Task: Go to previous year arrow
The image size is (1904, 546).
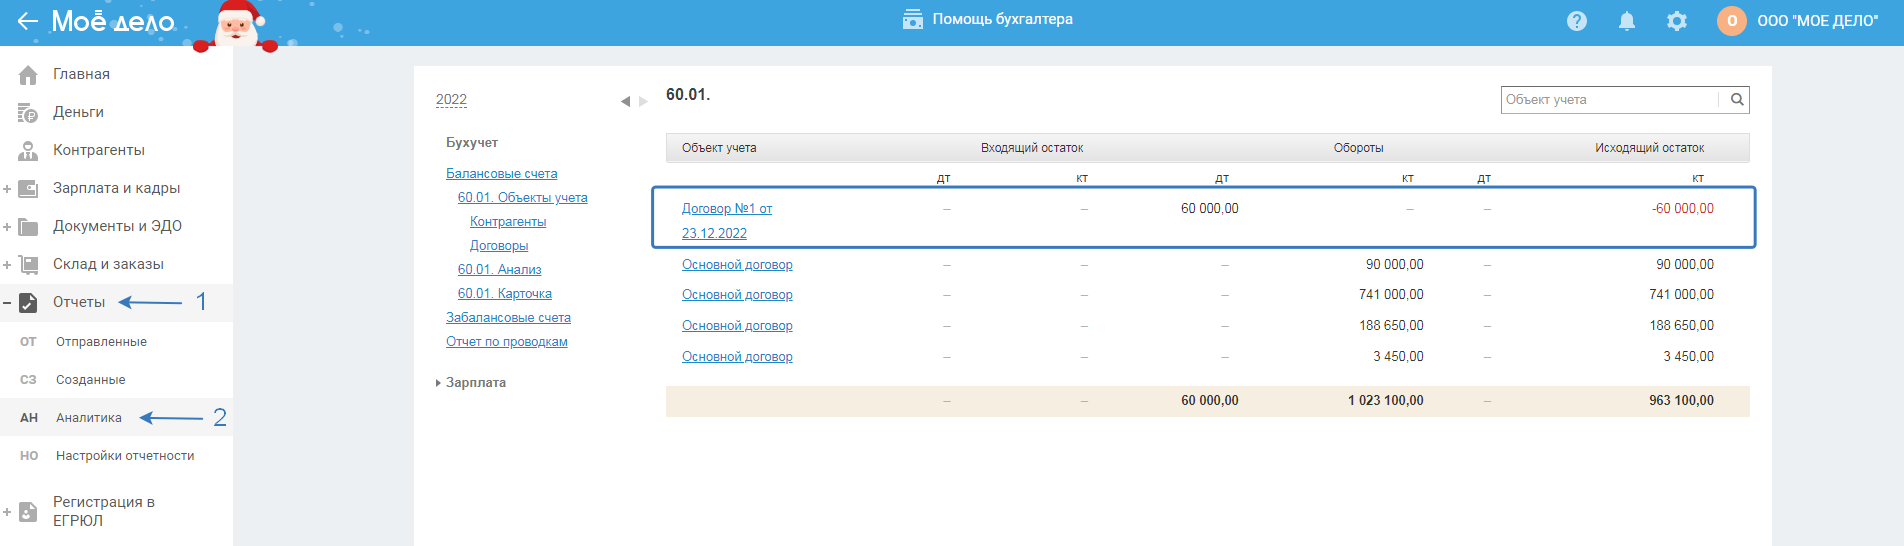Action: (625, 101)
